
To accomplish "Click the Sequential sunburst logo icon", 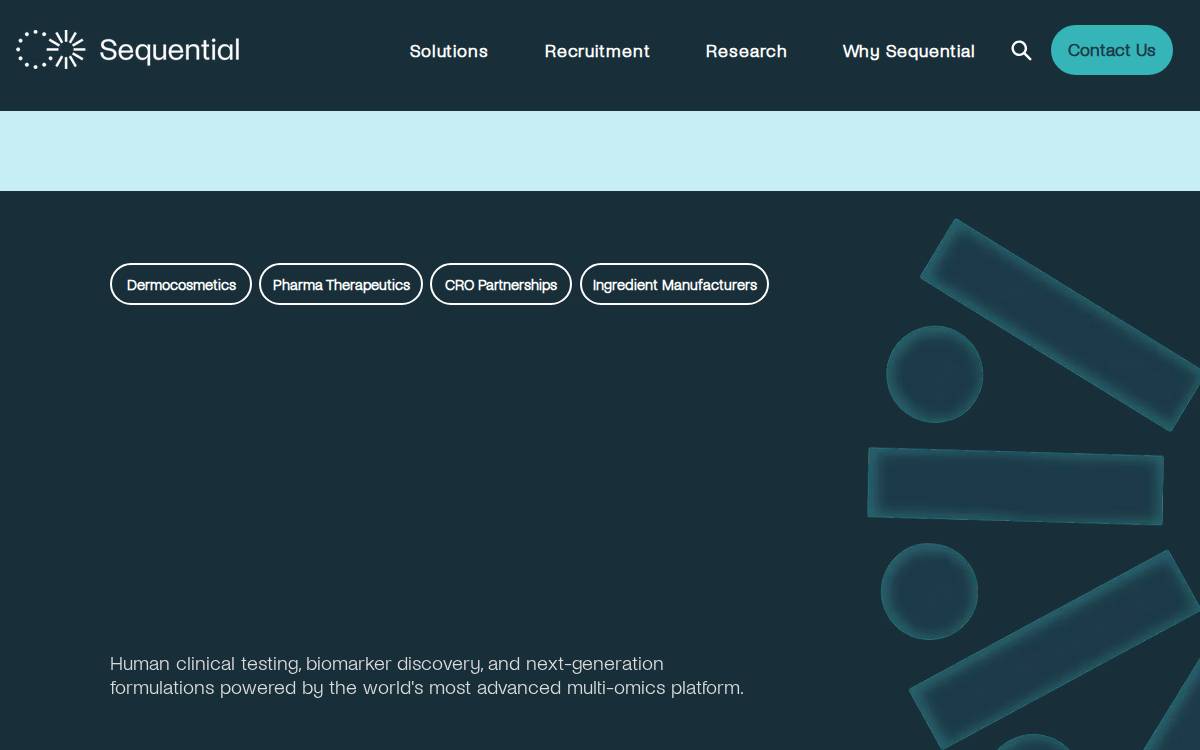I will [x=51, y=50].
